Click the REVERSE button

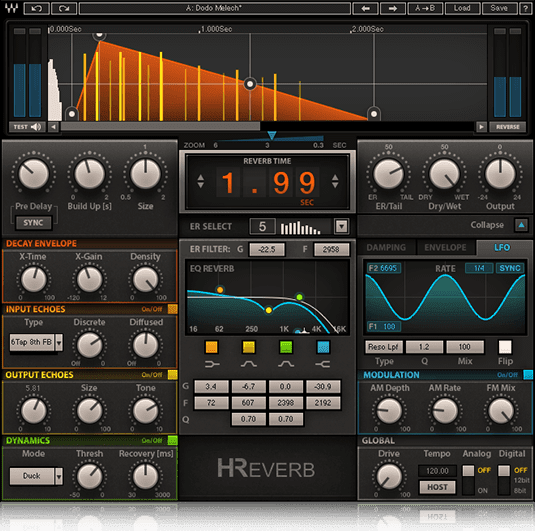(508, 127)
